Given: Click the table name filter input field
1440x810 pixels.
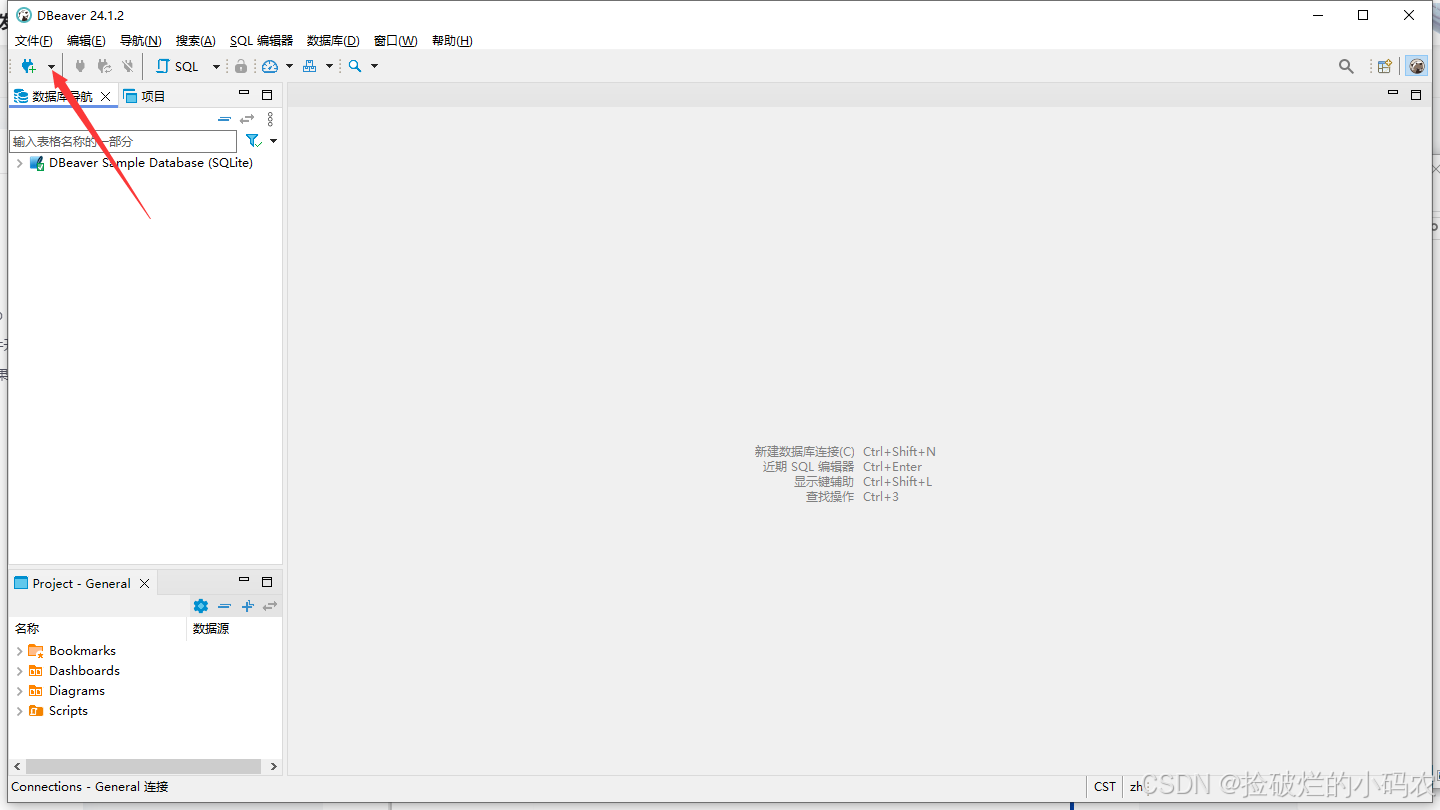Looking at the screenshot, I should [123, 141].
